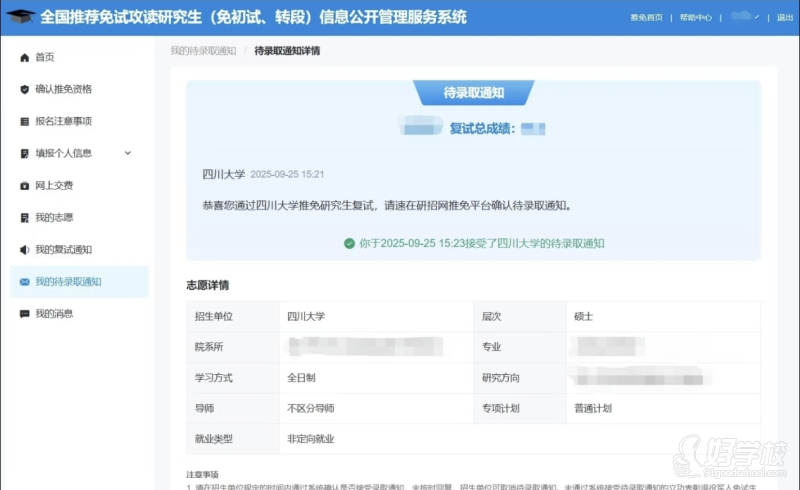Click the shield icon for 确认推免资格

[x=24, y=89]
